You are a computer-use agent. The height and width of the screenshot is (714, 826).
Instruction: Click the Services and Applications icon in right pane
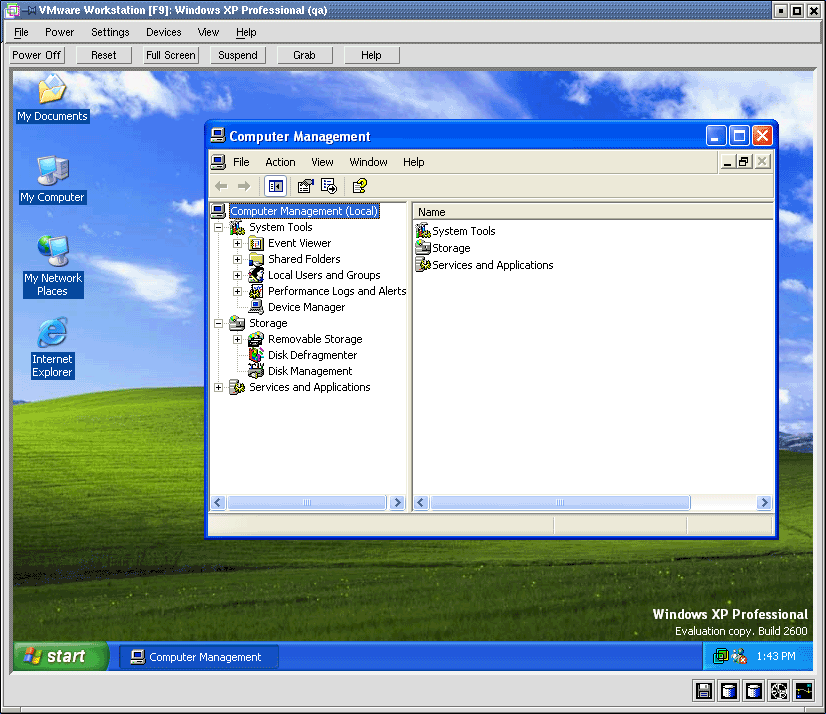click(423, 265)
